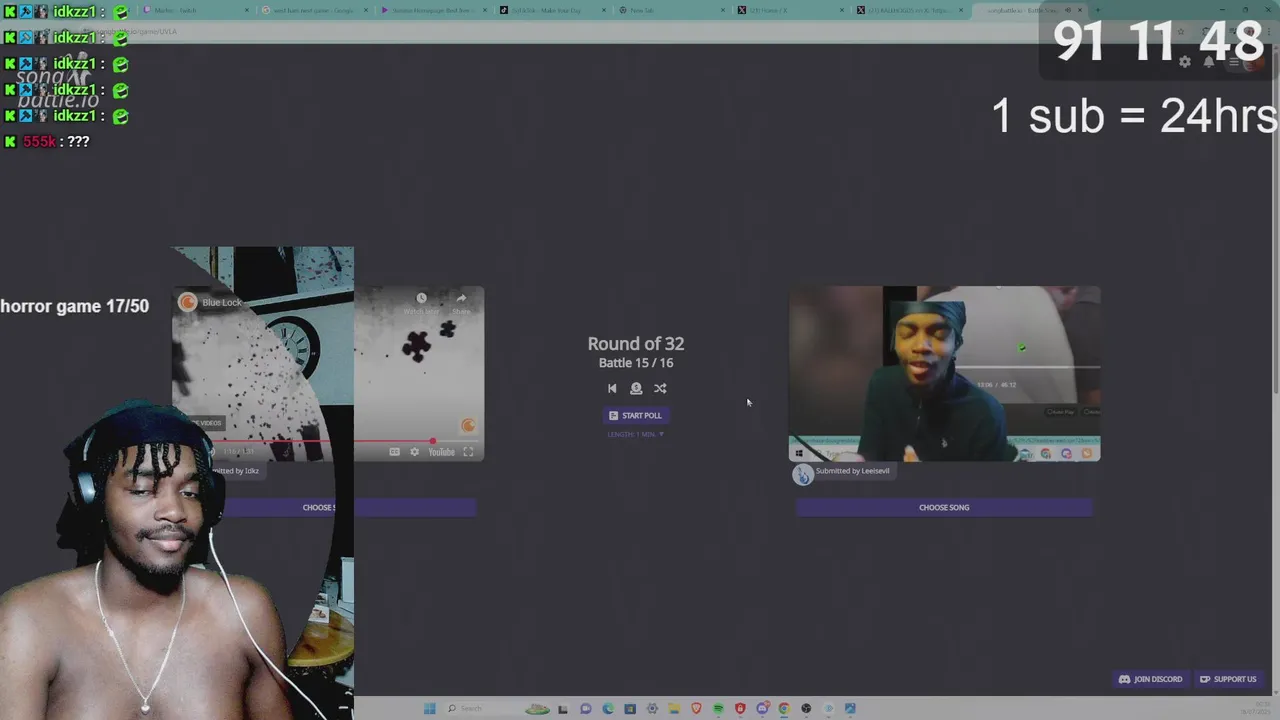Open Discord from the taskbar

(x=762, y=708)
